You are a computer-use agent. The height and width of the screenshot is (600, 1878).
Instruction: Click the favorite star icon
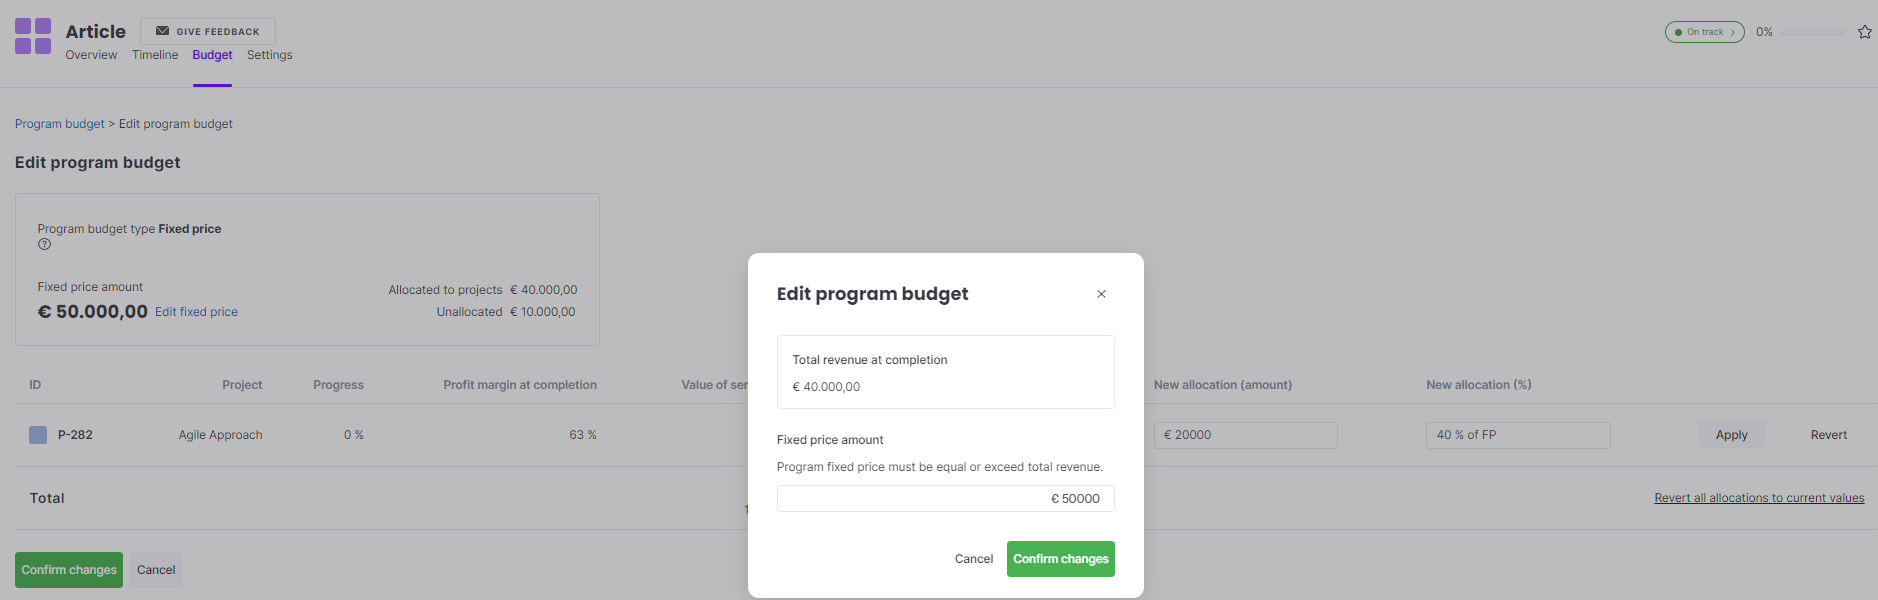pyautogui.click(x=1865, y=32)
